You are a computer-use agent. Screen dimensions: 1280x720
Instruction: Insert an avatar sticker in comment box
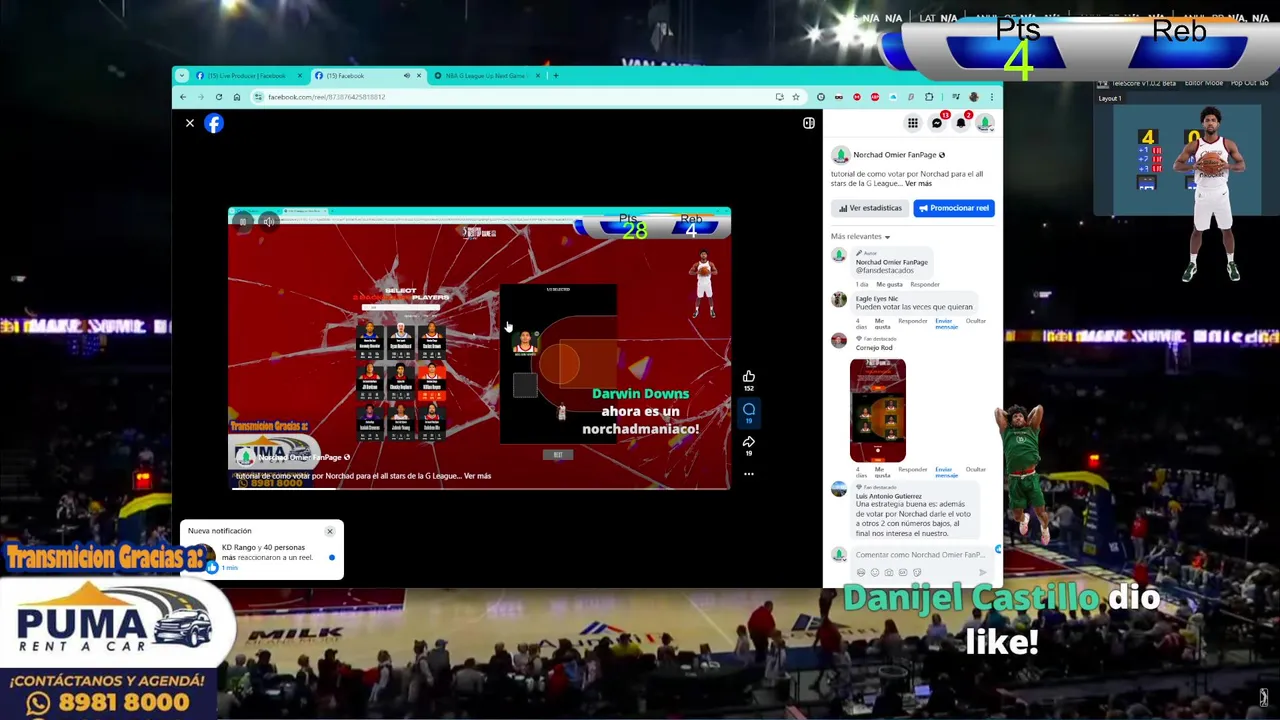pos(861,572)
